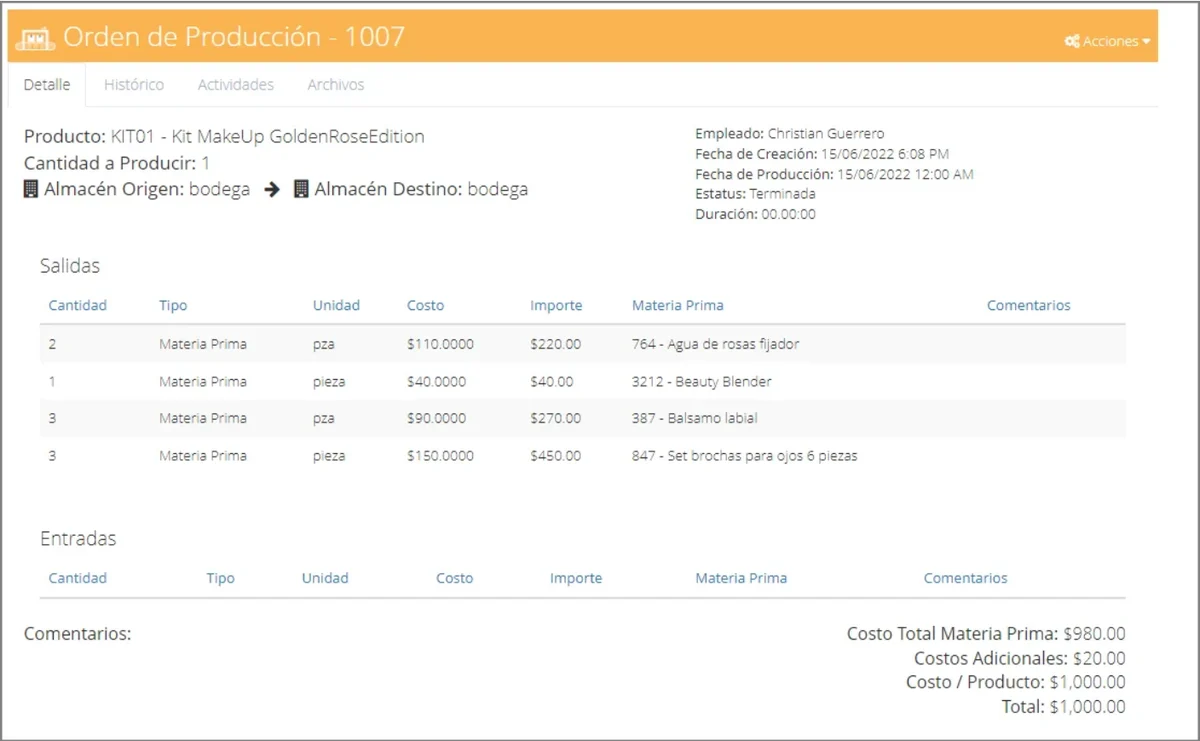
Task: Click the Entradas Importe column header
Action: (x=576, y=578)
